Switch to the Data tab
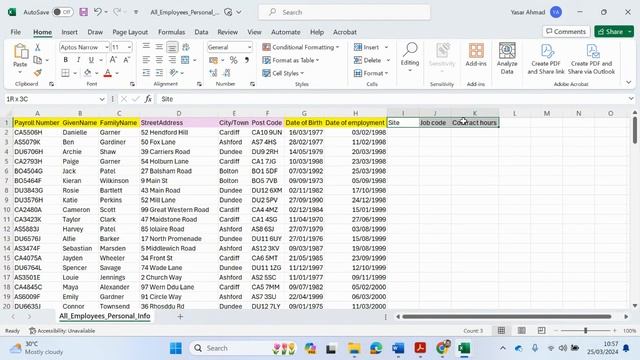Image resolution: width=640 pixels, height=360 pixels. click(x=201, y=32)
